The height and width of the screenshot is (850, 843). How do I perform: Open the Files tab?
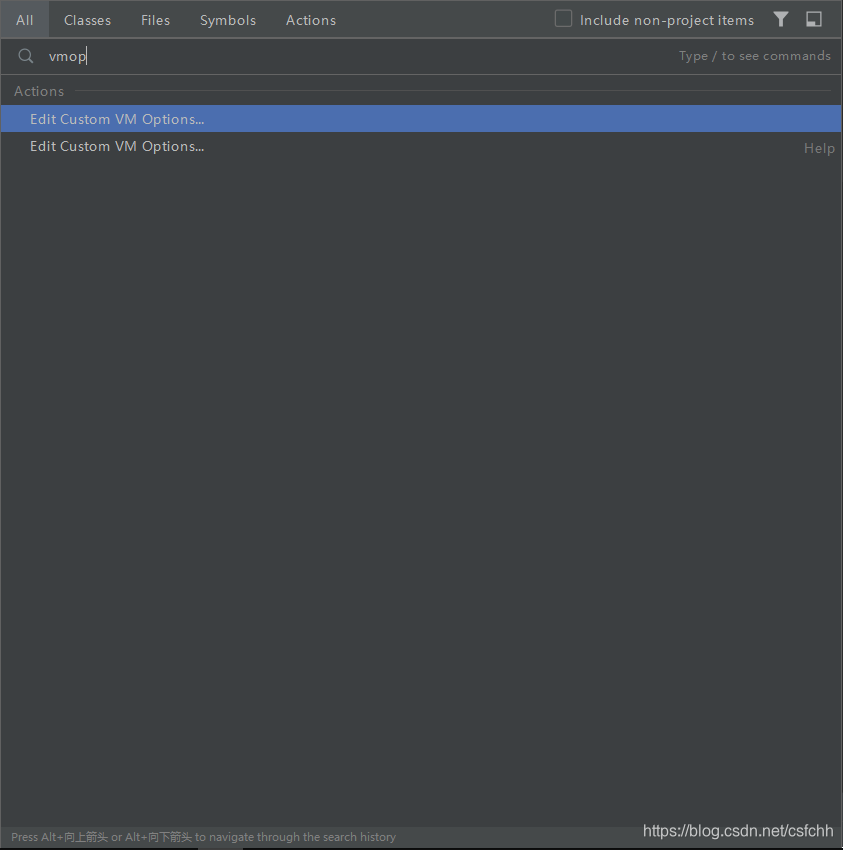coord(156,20)
